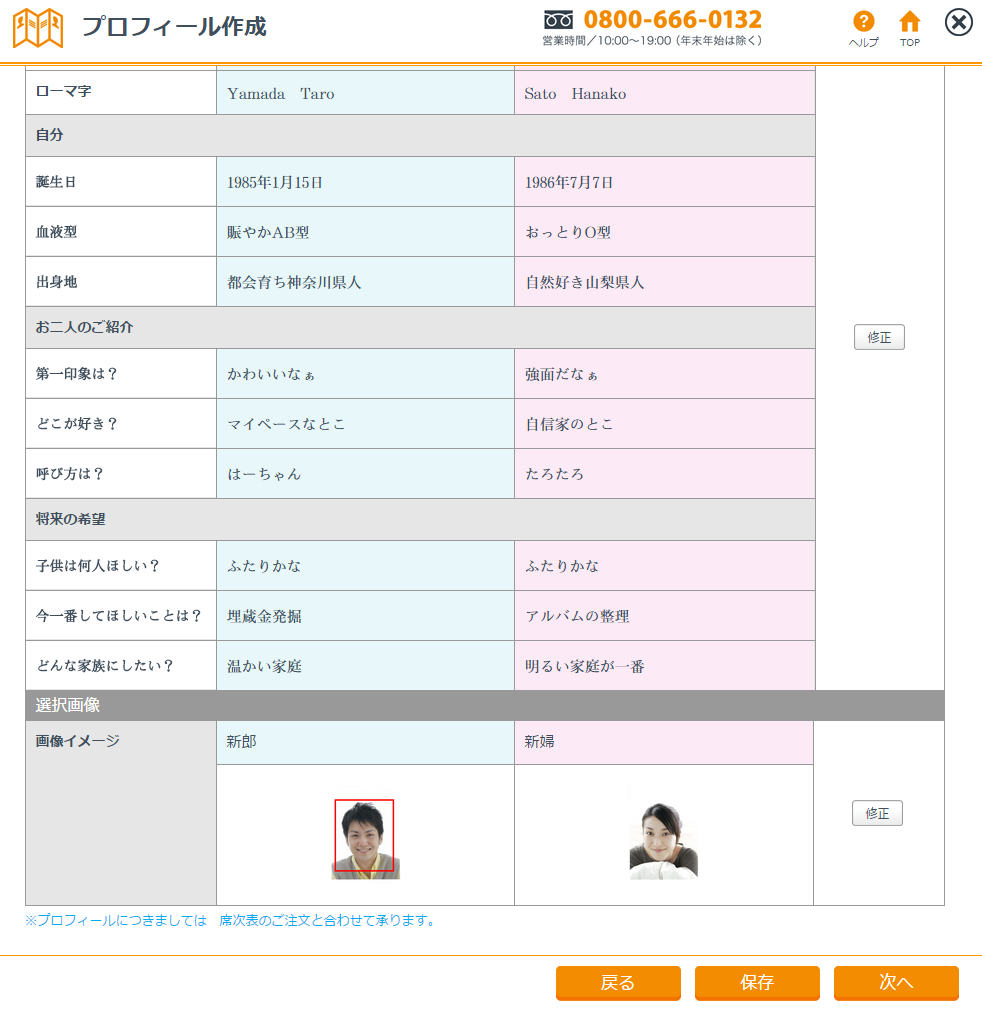
Task: Select the groom's photo thumbnail
Action: (365, 839)
